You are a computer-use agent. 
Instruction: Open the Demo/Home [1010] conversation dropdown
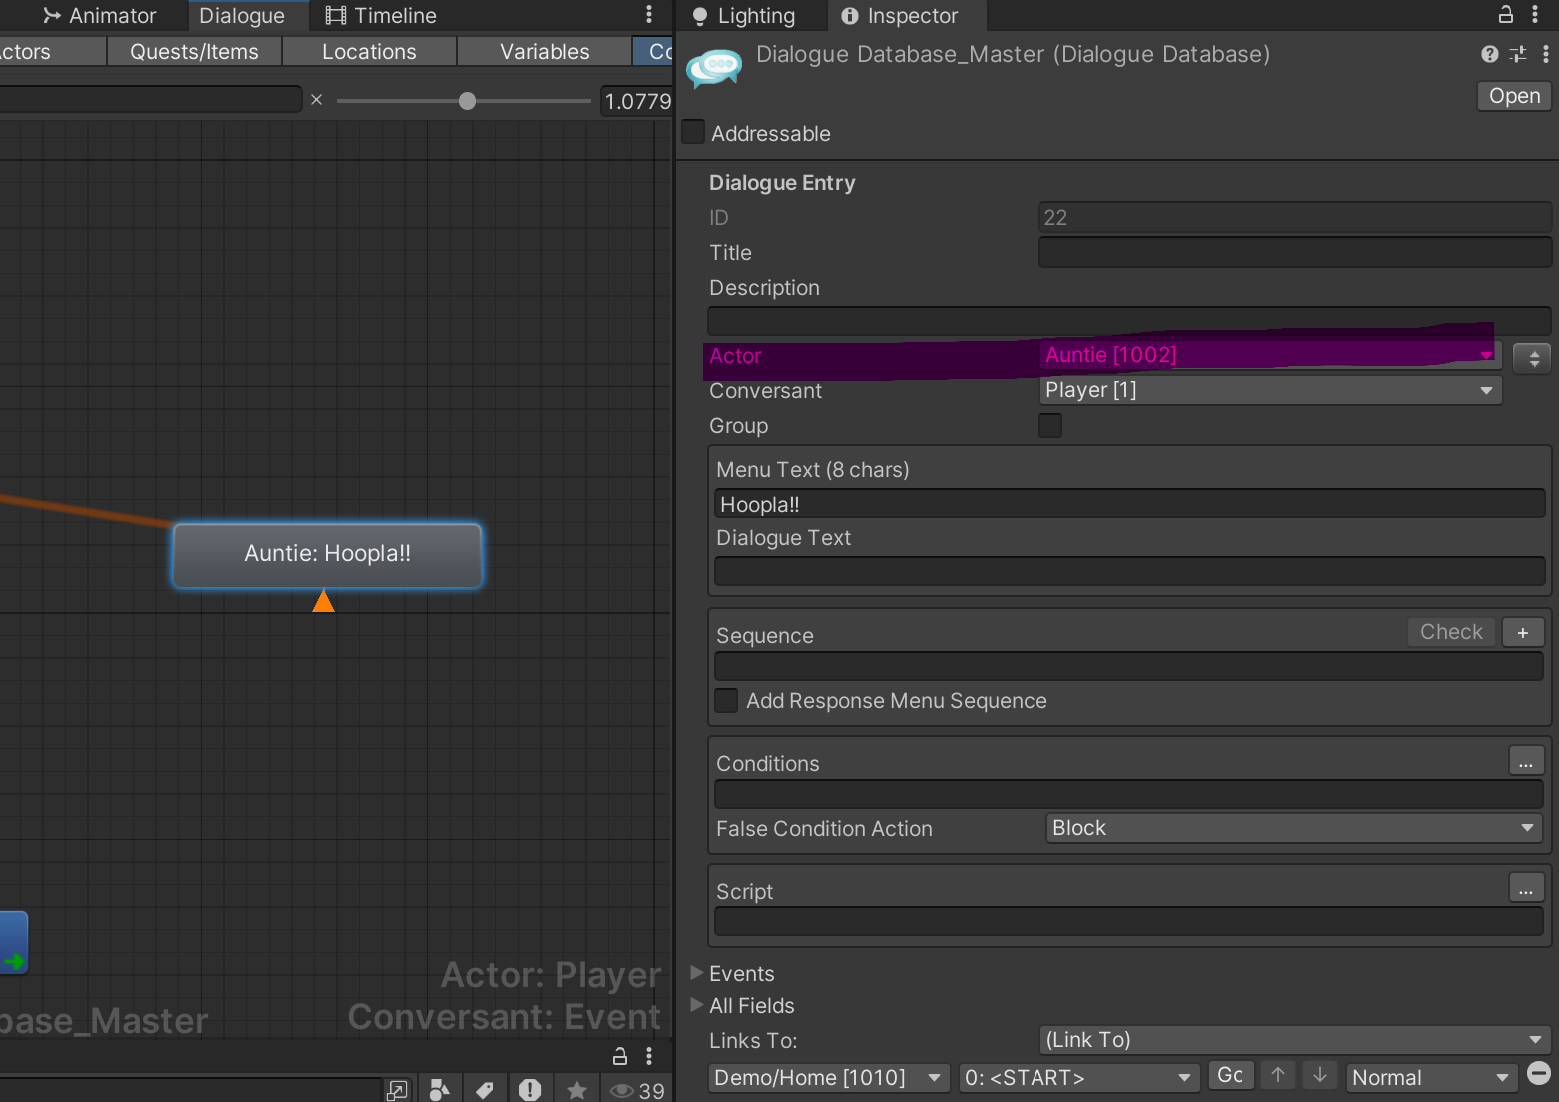coord(829,1077)
